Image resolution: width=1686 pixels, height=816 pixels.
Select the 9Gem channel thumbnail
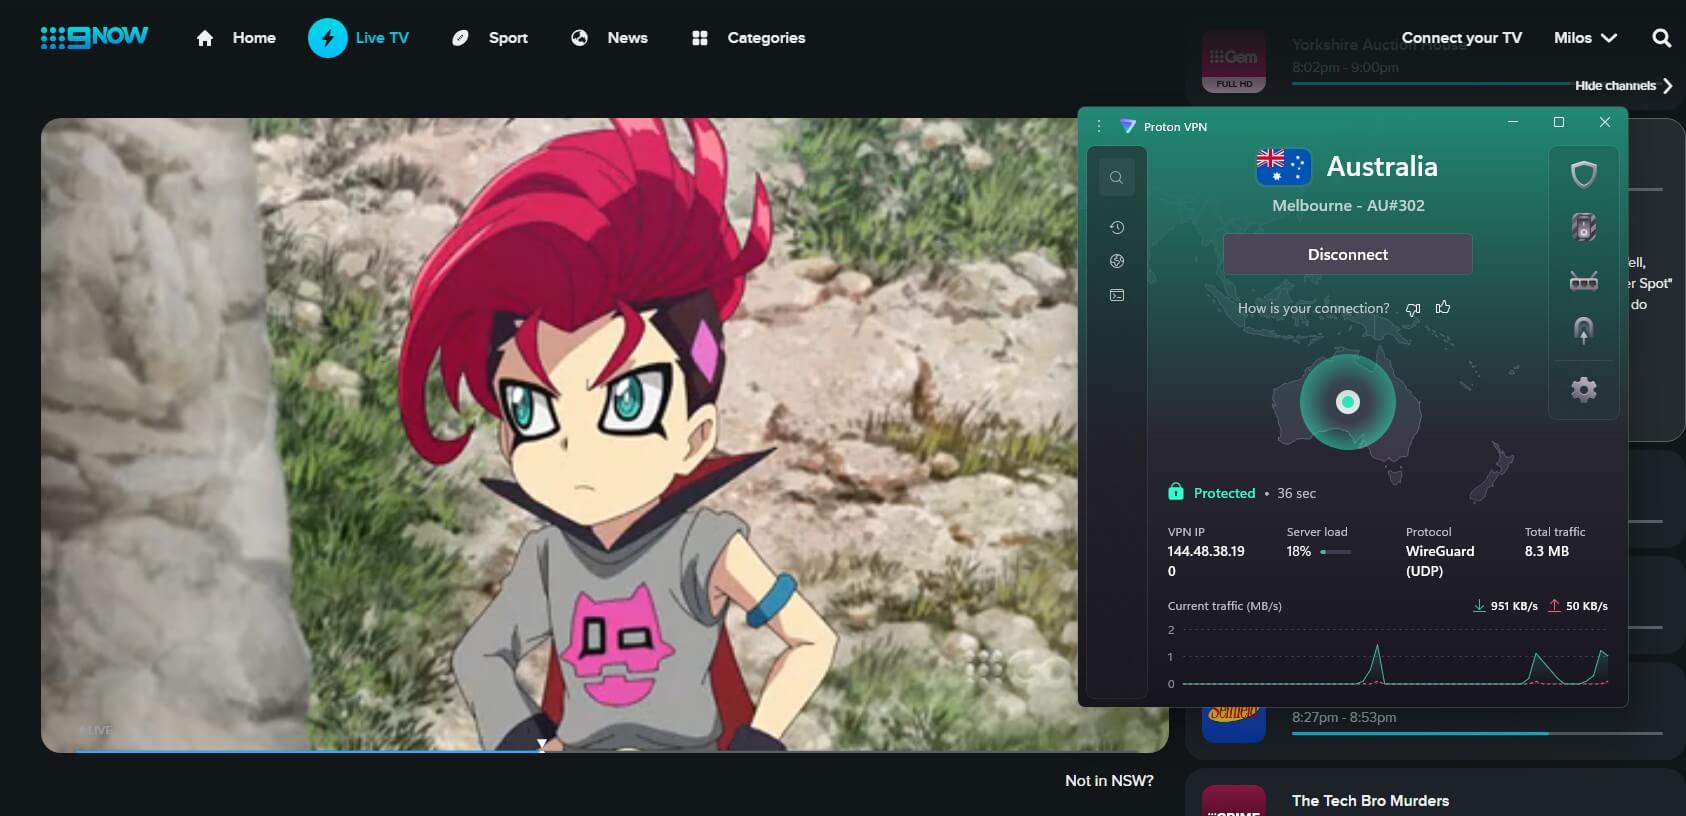coord(1233,61)
